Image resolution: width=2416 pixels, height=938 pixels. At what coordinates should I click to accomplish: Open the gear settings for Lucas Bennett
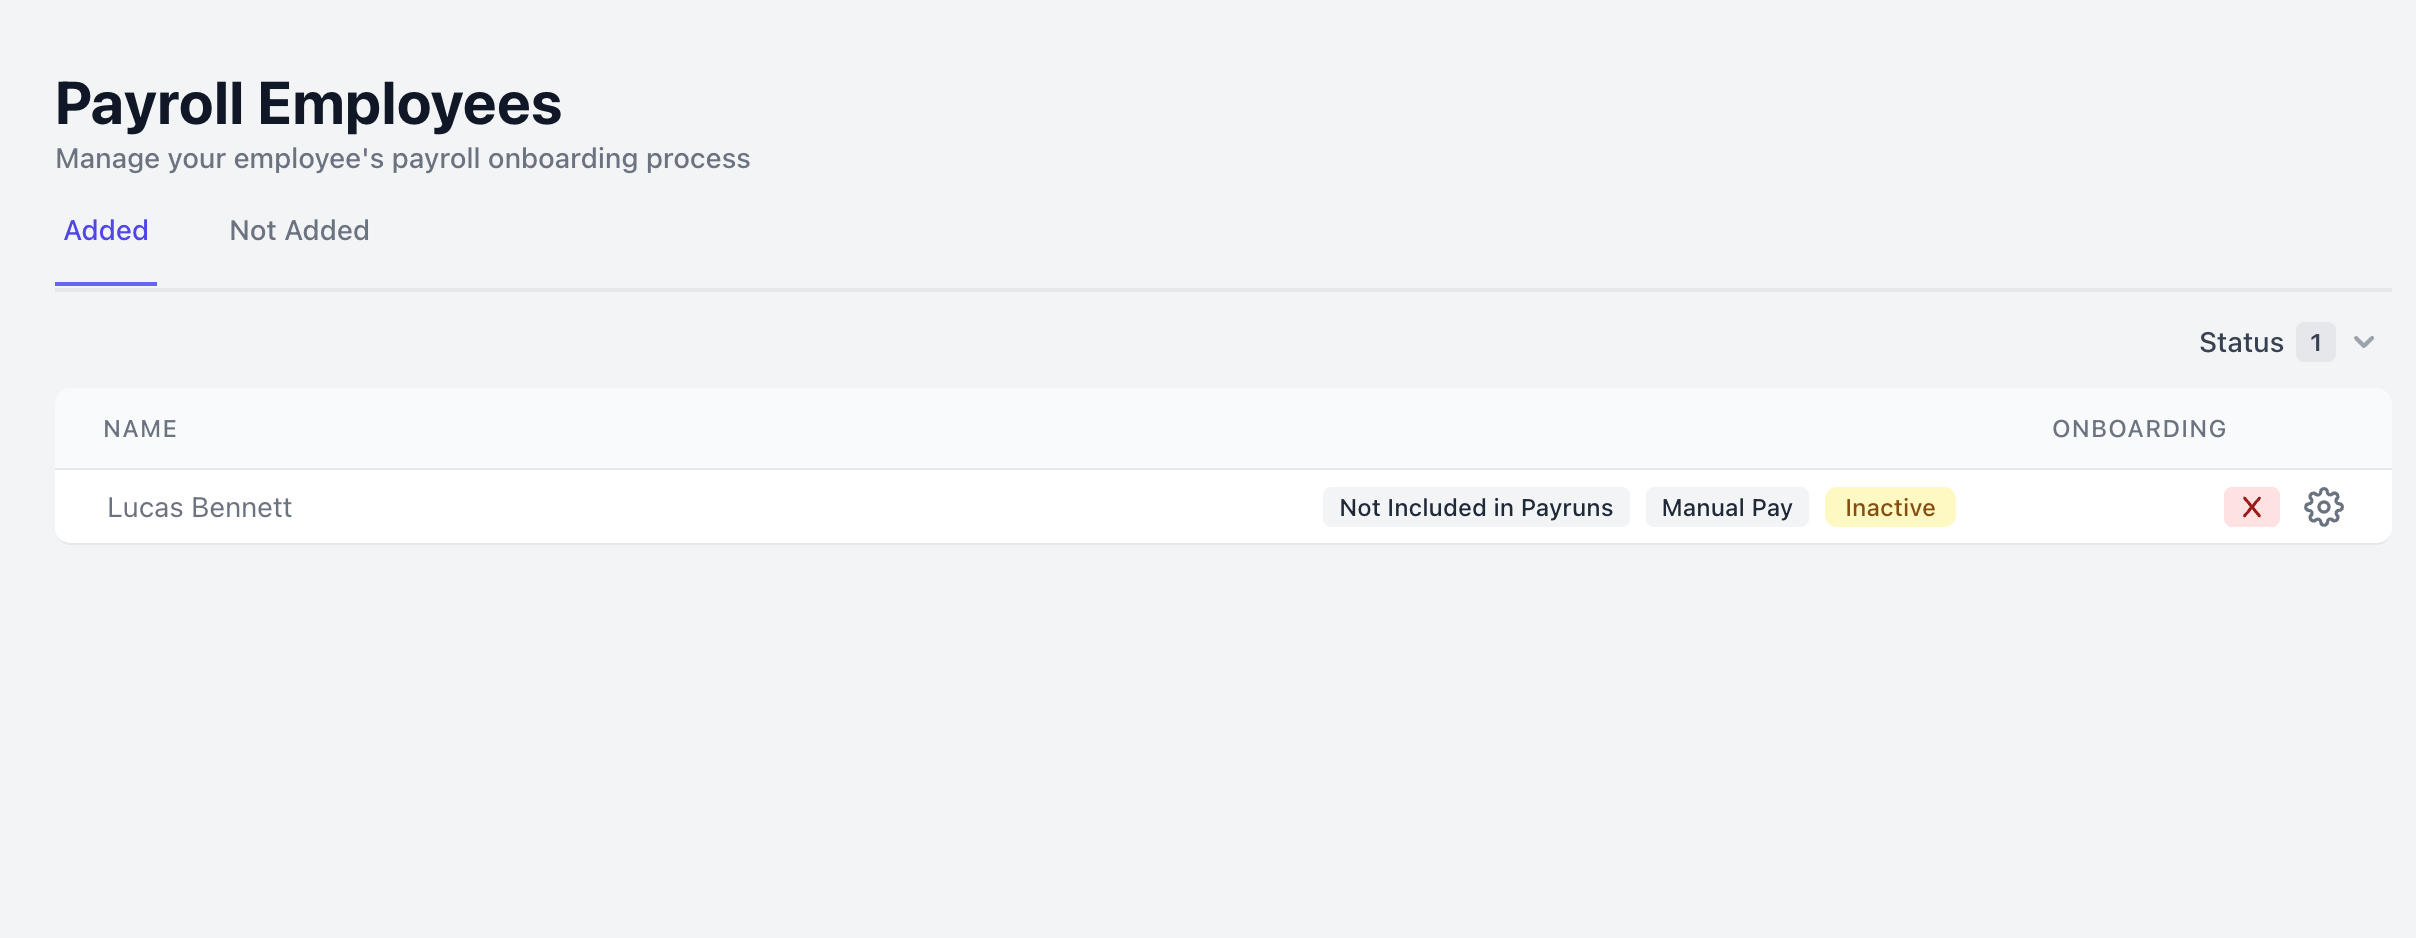2323,507
